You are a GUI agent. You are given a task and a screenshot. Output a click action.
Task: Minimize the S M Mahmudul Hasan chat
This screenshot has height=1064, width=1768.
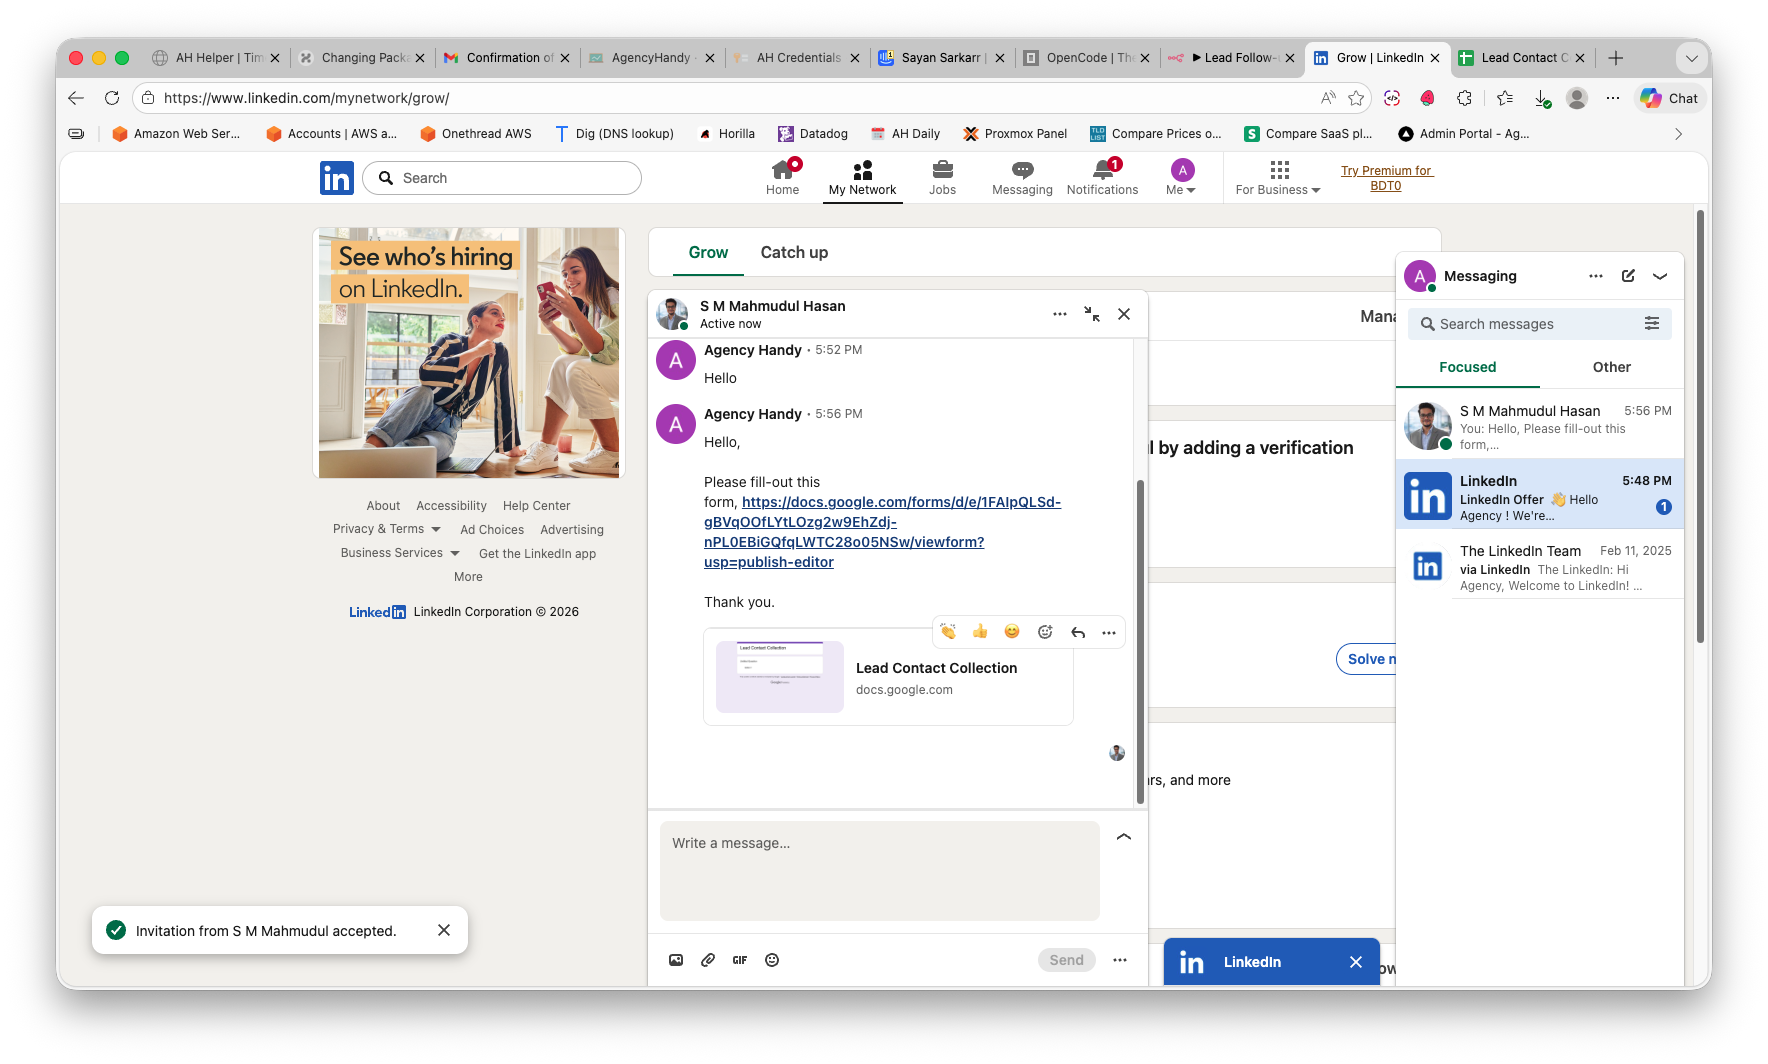coord(1092,314)
